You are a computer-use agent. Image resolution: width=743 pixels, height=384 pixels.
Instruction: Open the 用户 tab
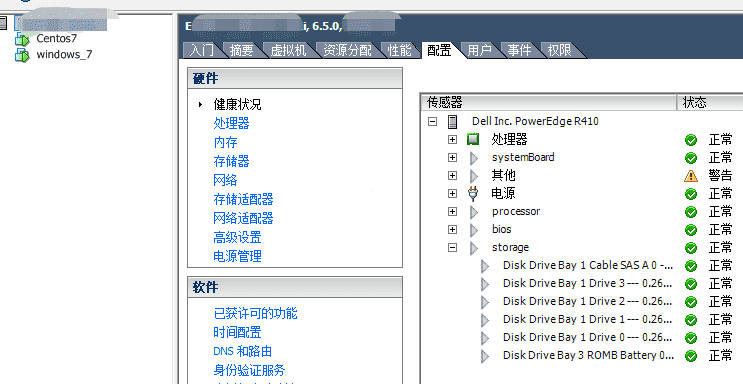479,50
